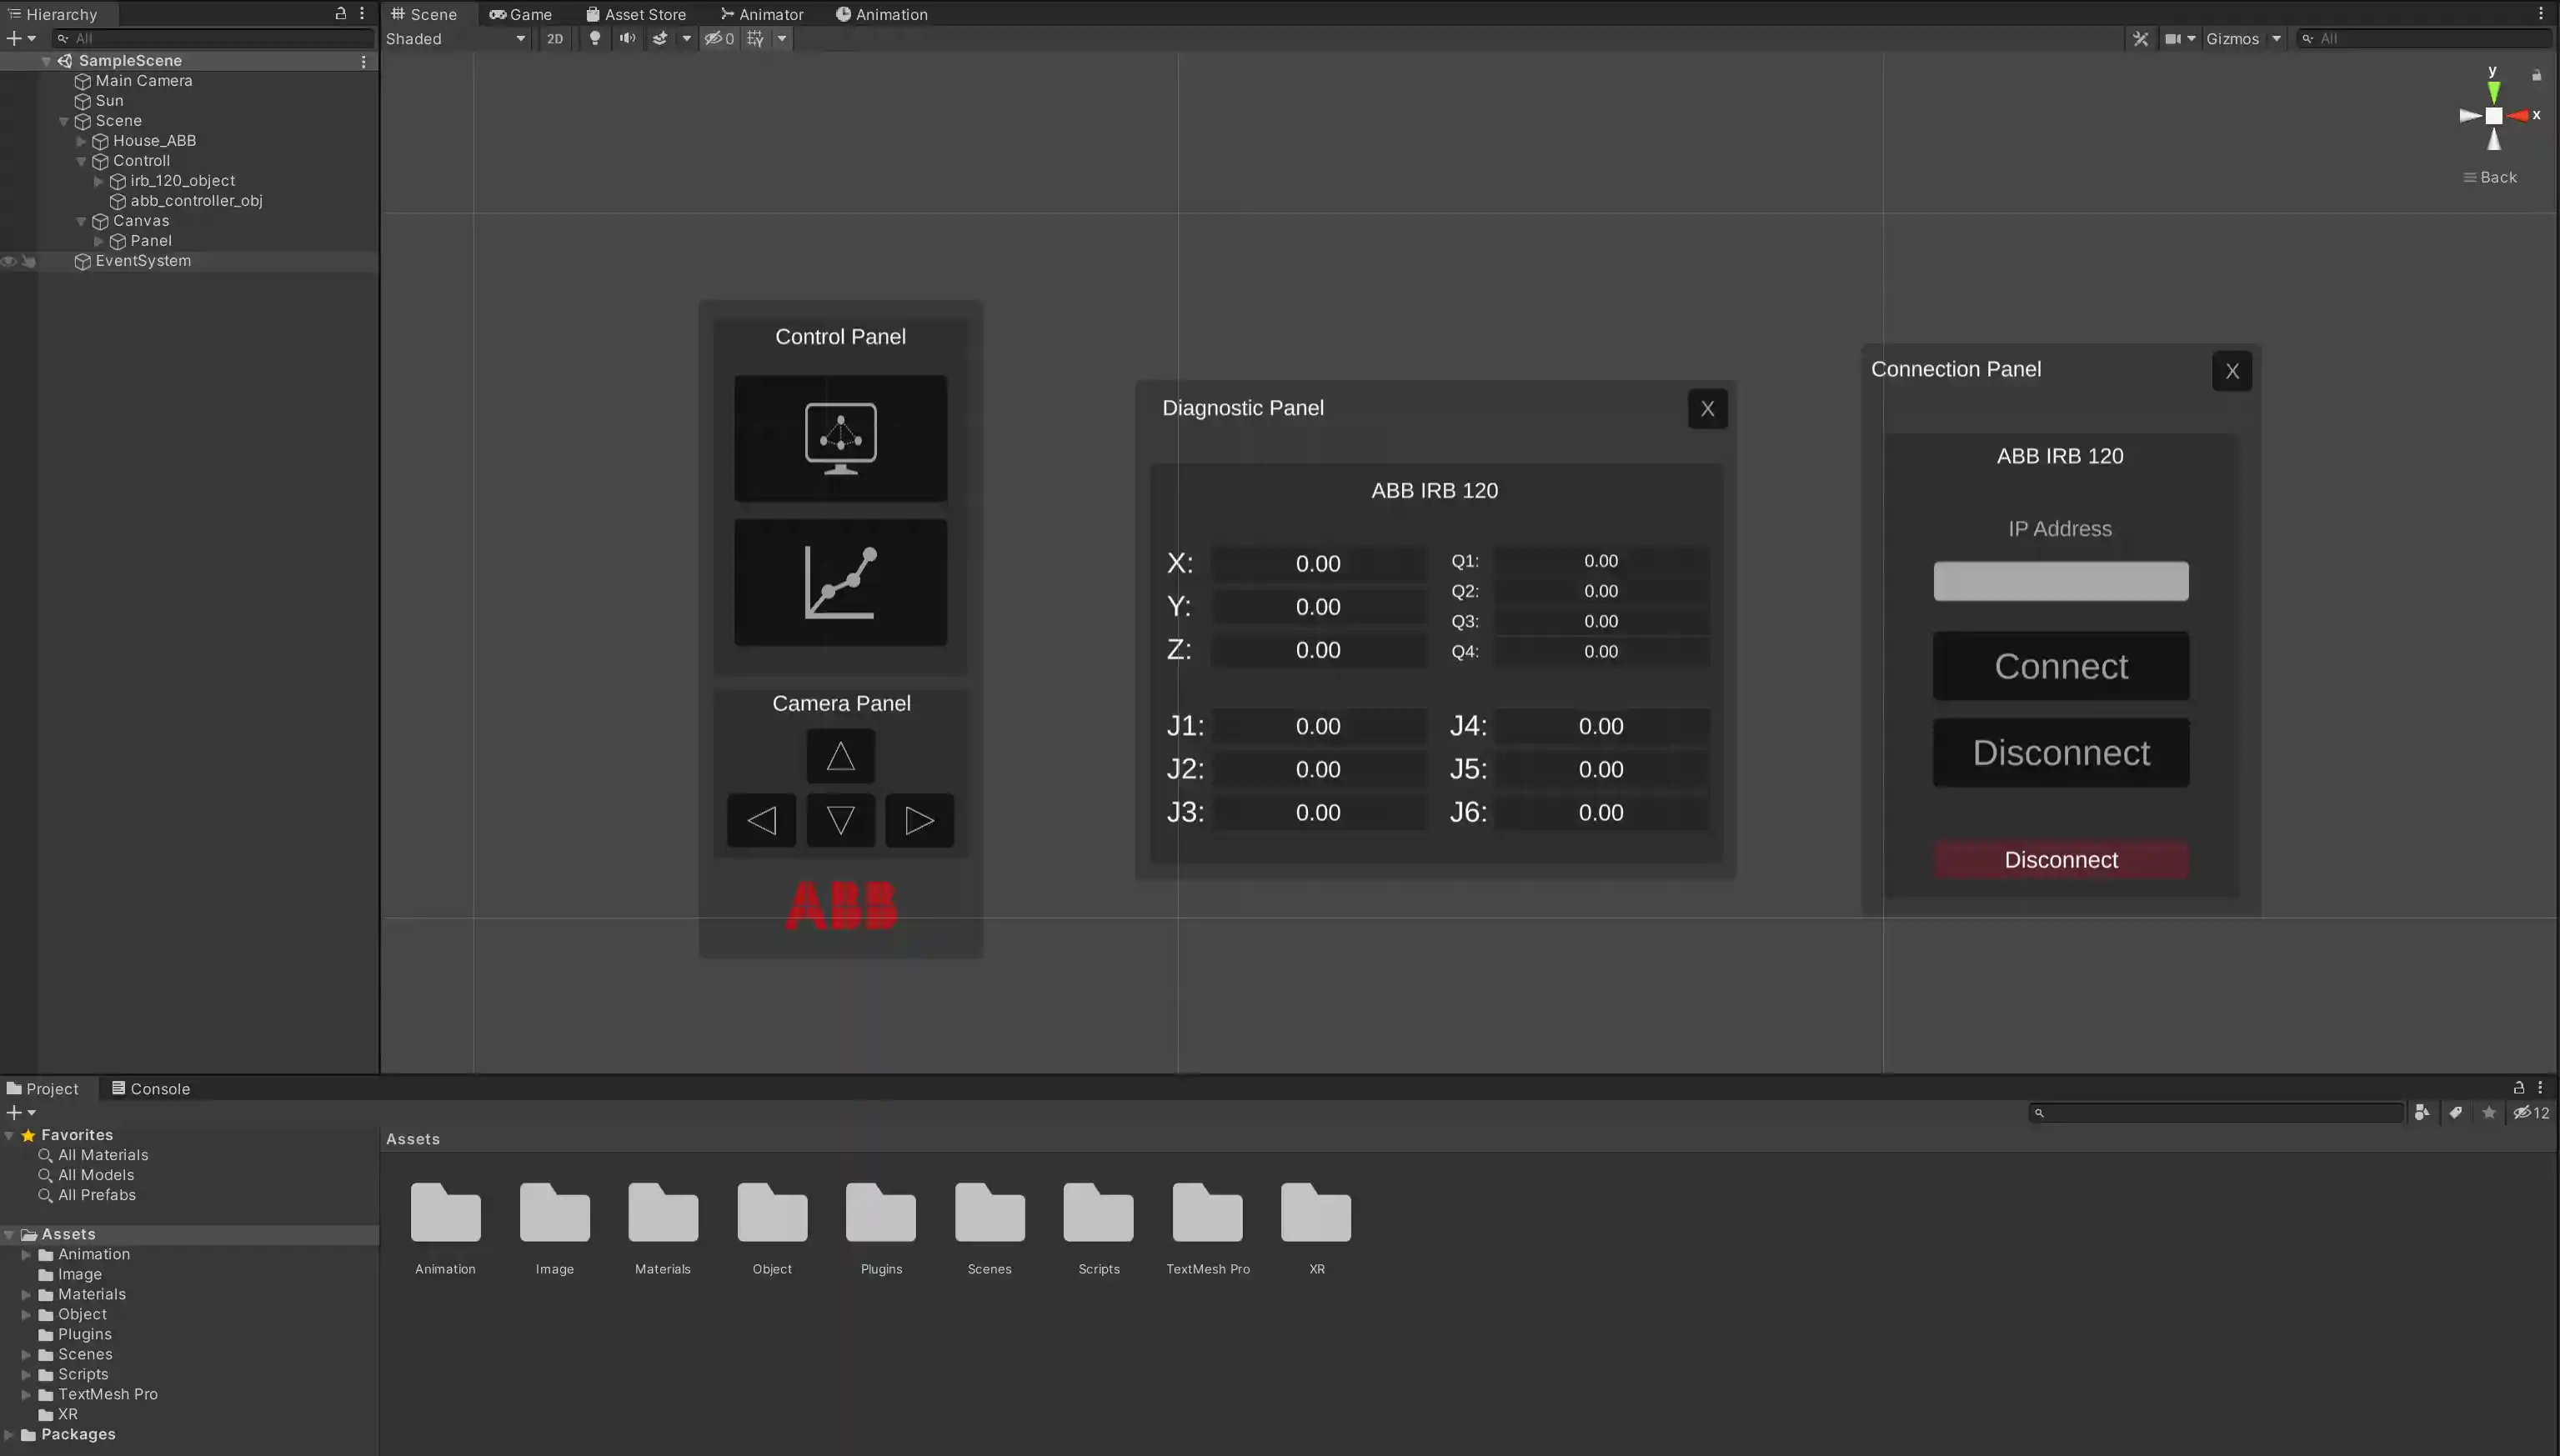Lock the Hierarchy panel with padlock
The width and height of the screenshot is (2560, 1456).
[x=340, y=13]
